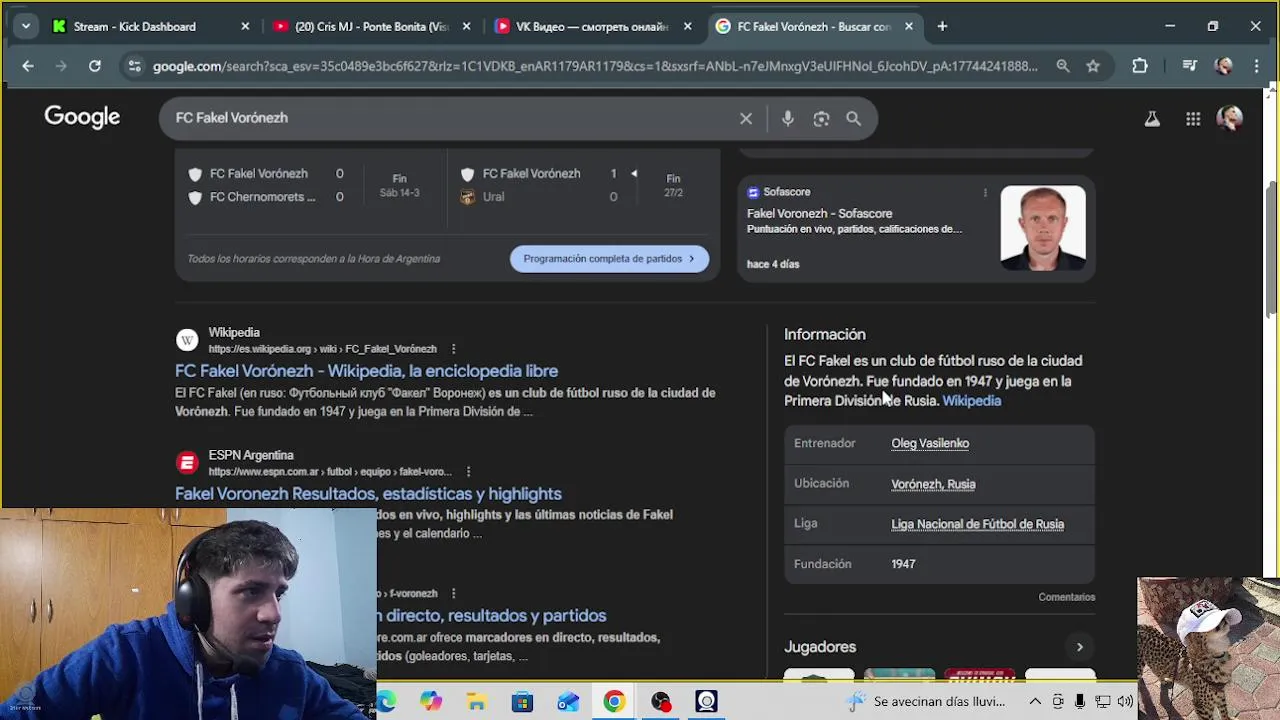Switch to the VK Видео tab
The width and height of the screenshot is (1280, 720).
click(x=592, y=27)
